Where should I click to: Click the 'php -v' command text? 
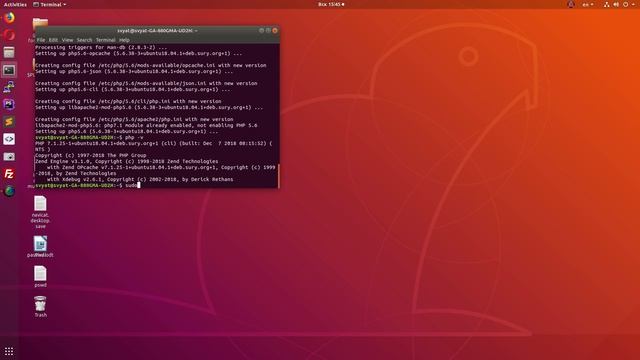[x=134, y=138]
